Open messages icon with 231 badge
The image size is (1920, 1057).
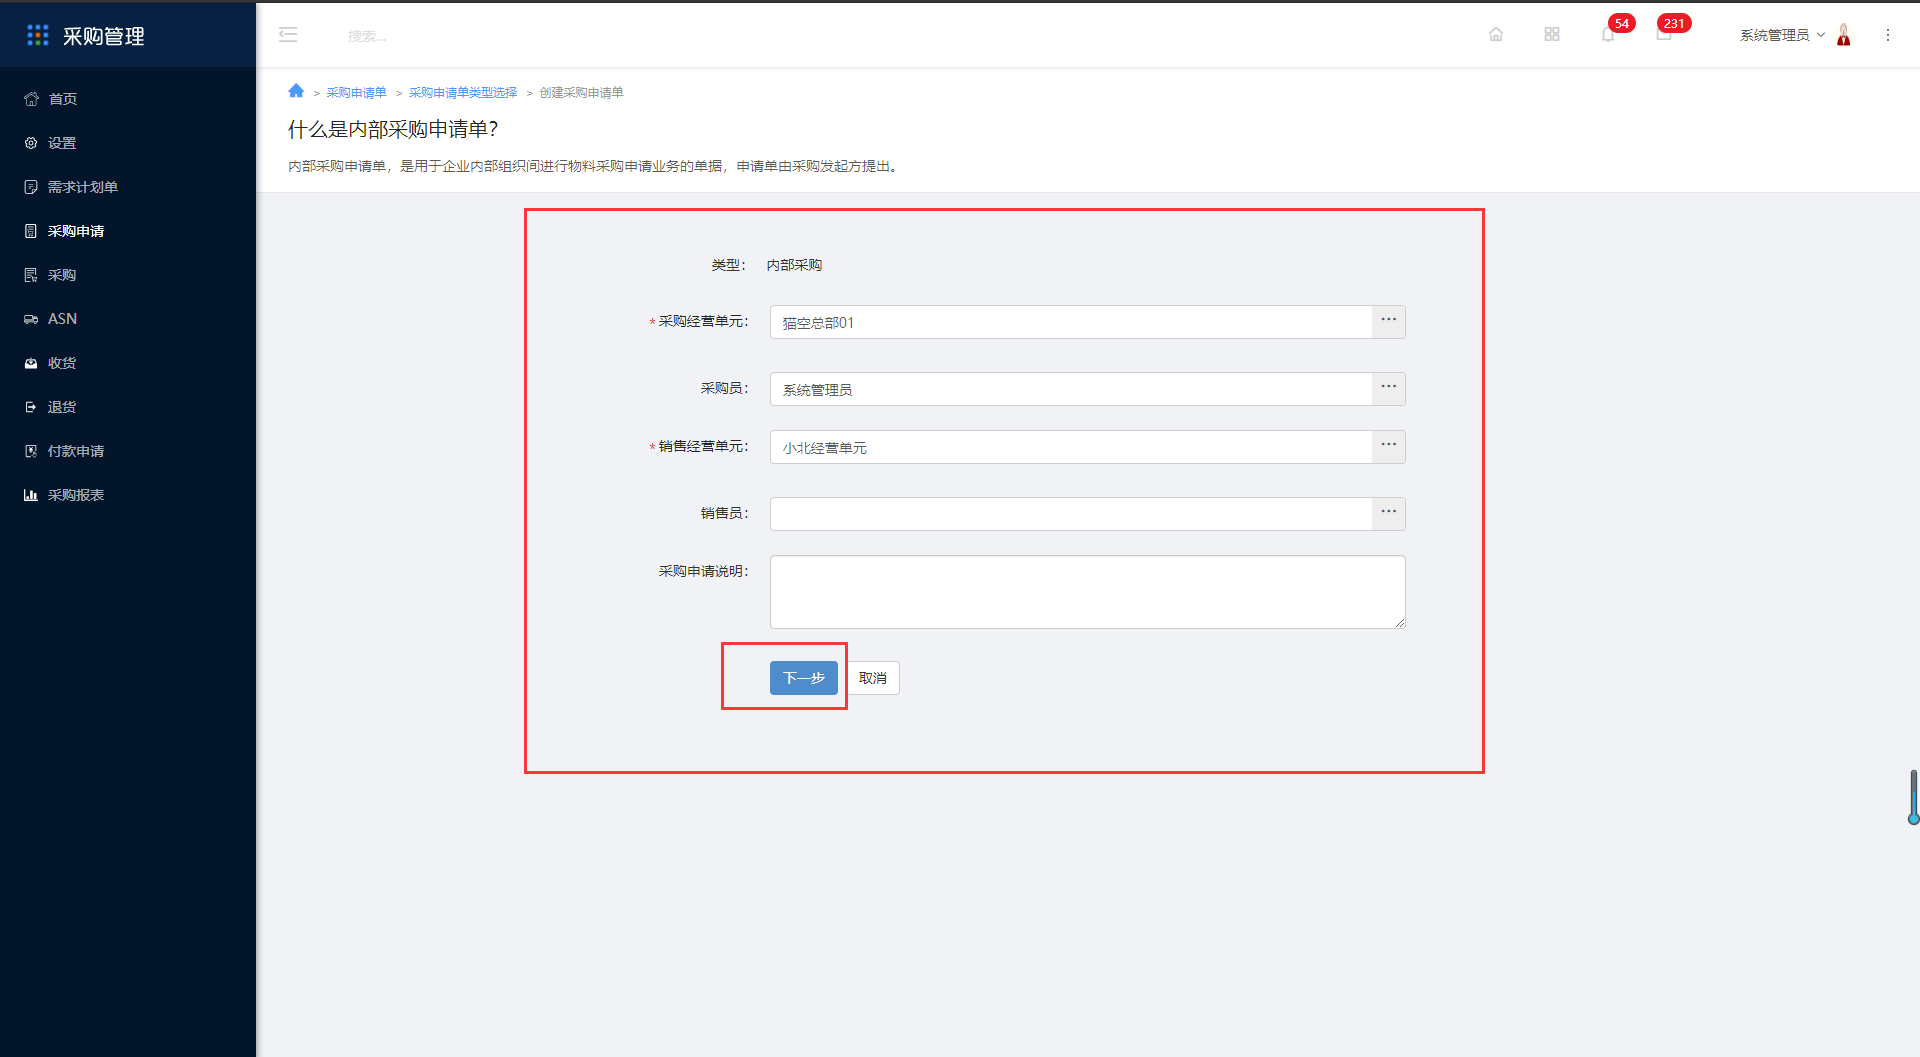(x=1664, y=34)
